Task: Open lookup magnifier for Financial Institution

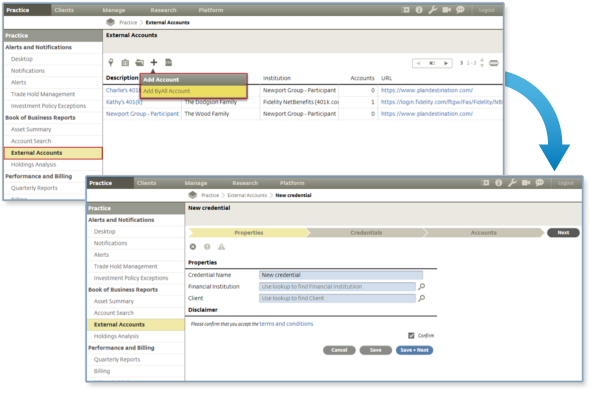Action: (421, 287)
